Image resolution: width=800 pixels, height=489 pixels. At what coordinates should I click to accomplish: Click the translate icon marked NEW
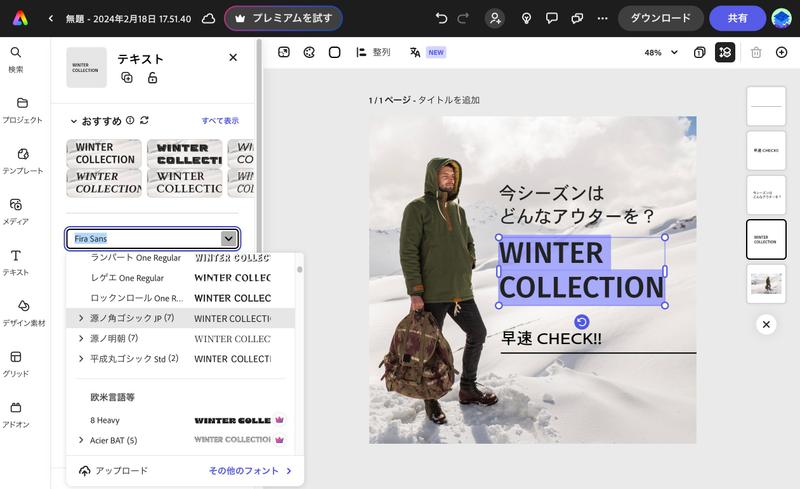click(415, 52)
